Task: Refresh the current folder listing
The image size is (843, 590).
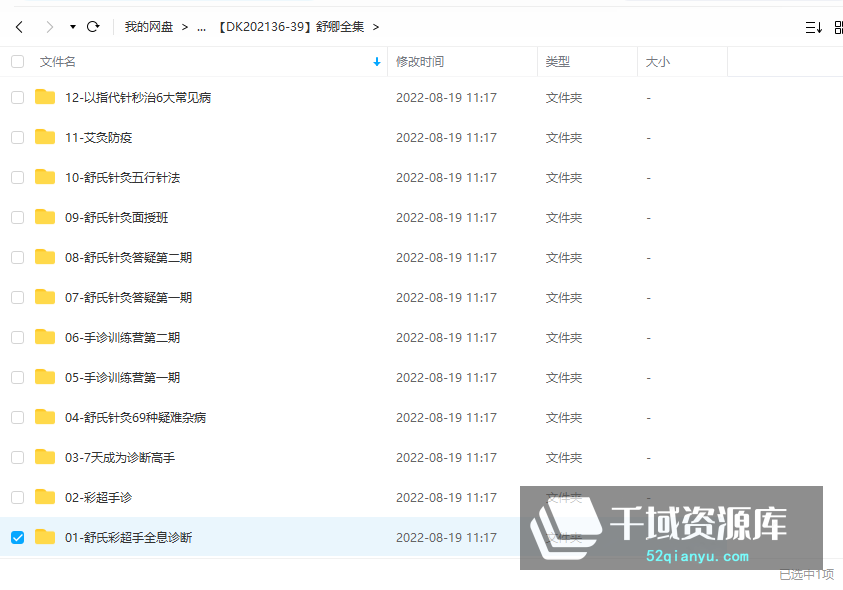Action: coord(93,27)
